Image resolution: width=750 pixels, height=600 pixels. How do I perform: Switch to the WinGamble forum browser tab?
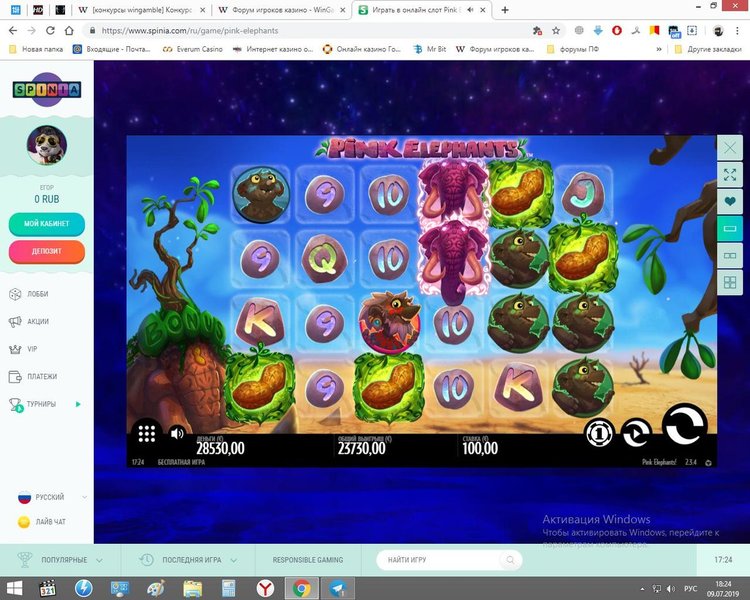pyautogui.click(x=280, y=9)
